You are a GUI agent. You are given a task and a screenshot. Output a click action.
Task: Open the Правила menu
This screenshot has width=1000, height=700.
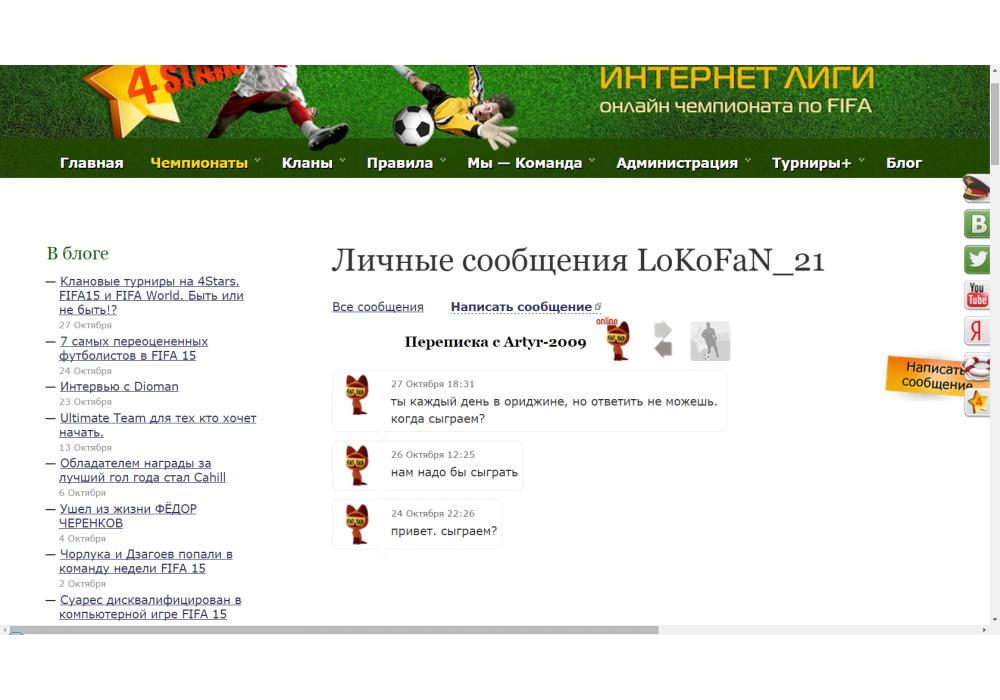tap(400, 163)
